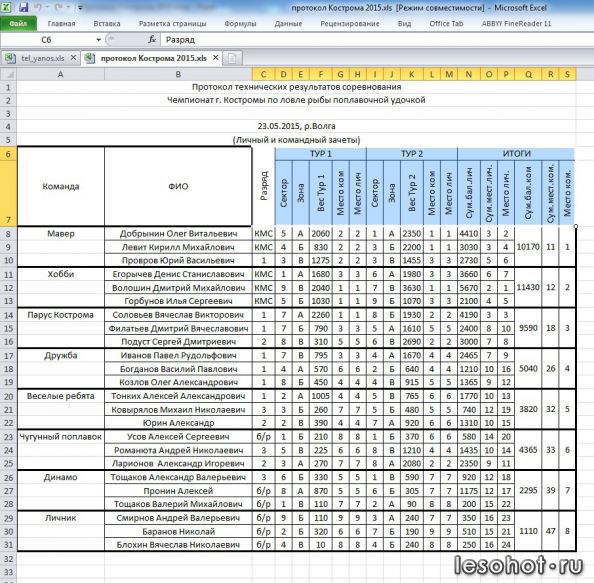Select team cell Чугунный поплавок
This screenshot has height=583, width=594.
(61, 437)
